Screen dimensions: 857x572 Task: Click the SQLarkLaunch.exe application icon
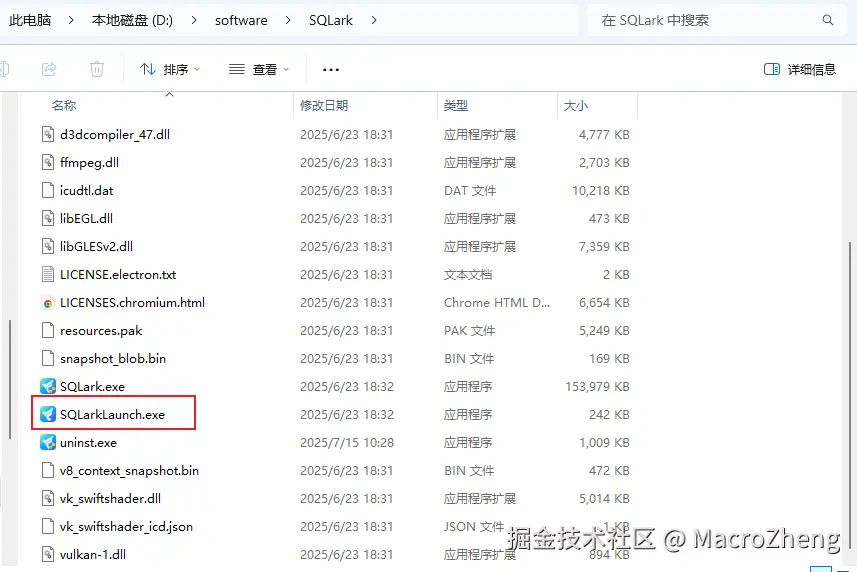[48, 414]
